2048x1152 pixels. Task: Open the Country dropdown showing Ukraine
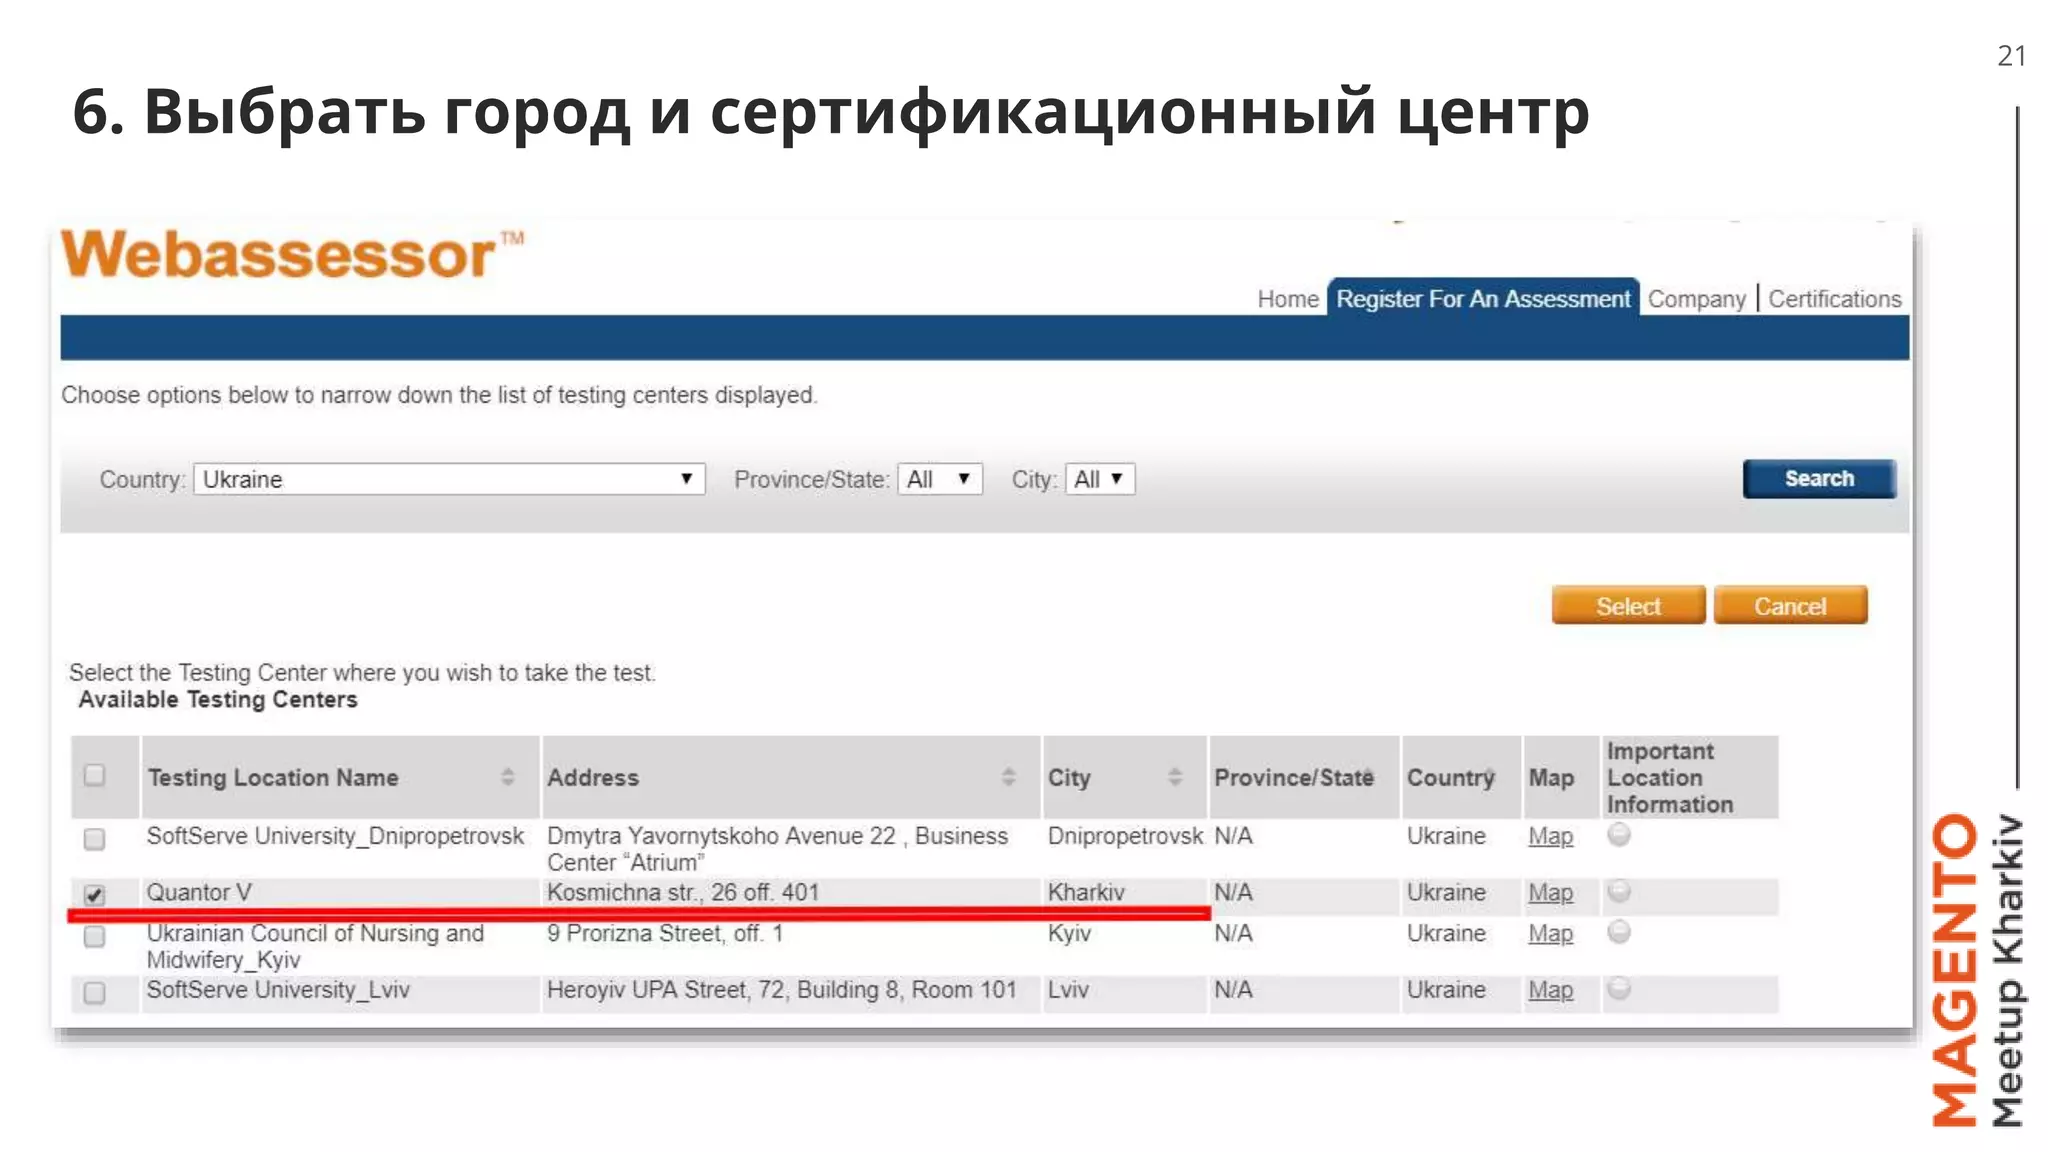tap(449, 479)
